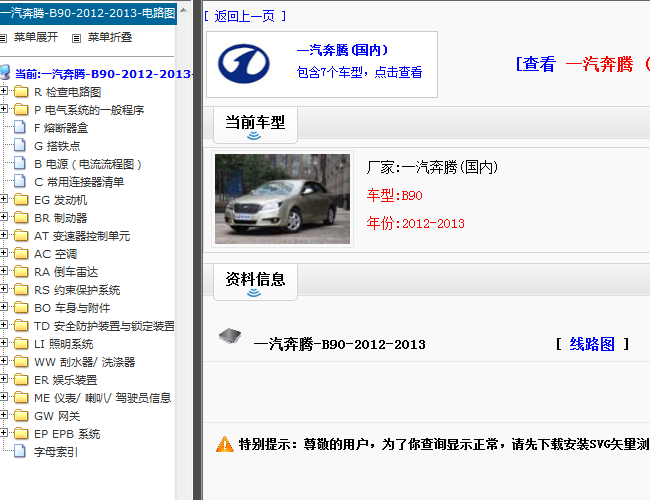Click the root tree computer icon
This screenshot has height=500, width=650.
coord(5,72)
